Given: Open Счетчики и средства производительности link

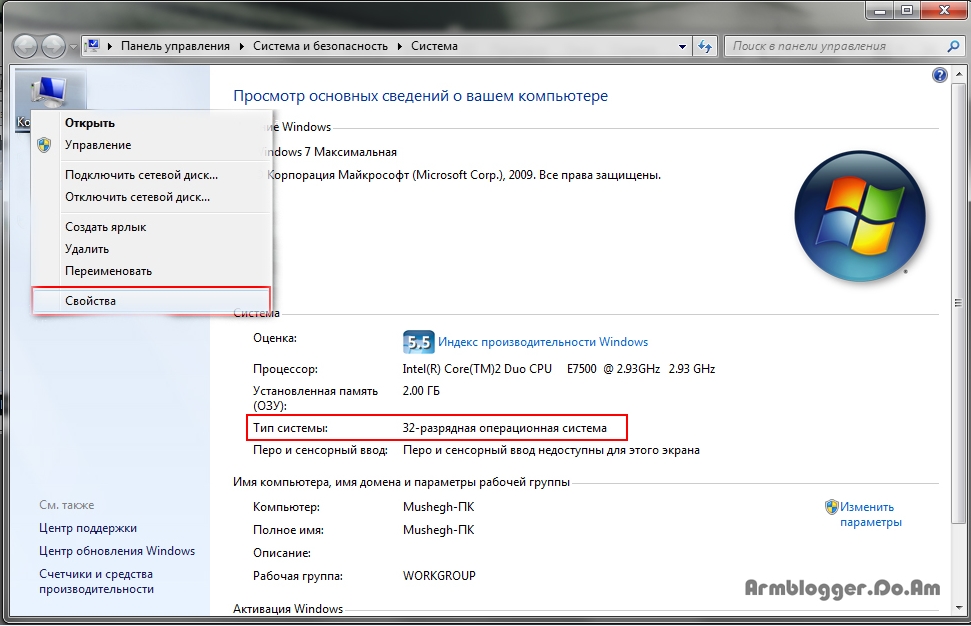Looking at the screenshot, I should click(96, 581).
